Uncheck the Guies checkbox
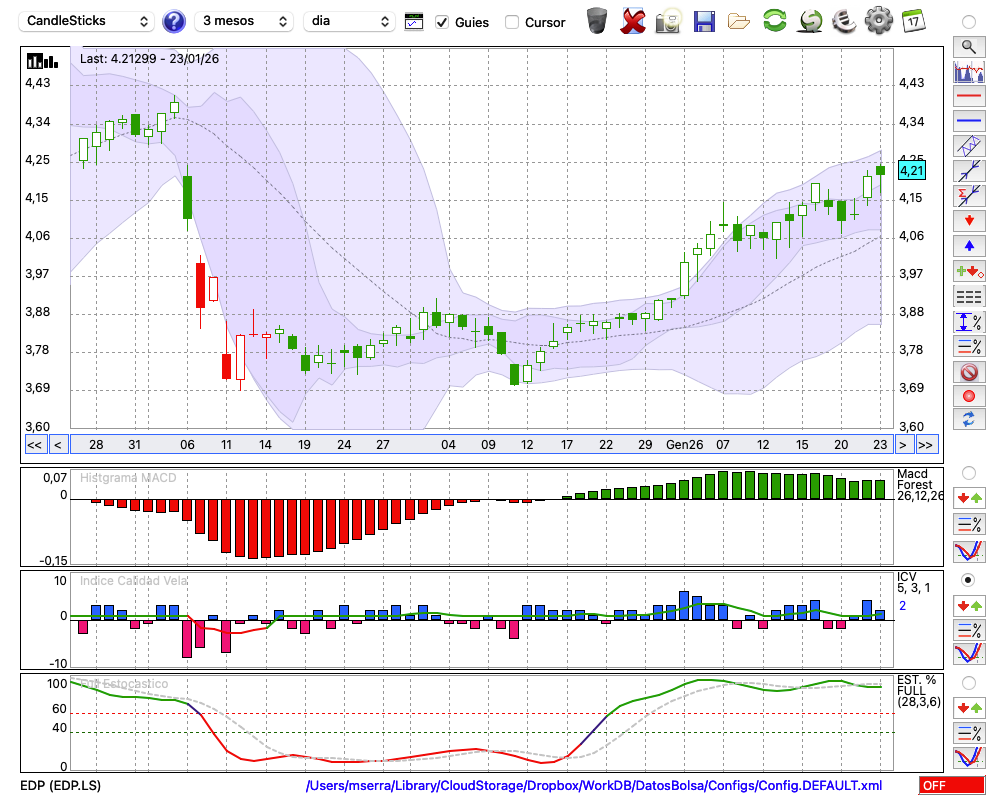 [442, 22]
